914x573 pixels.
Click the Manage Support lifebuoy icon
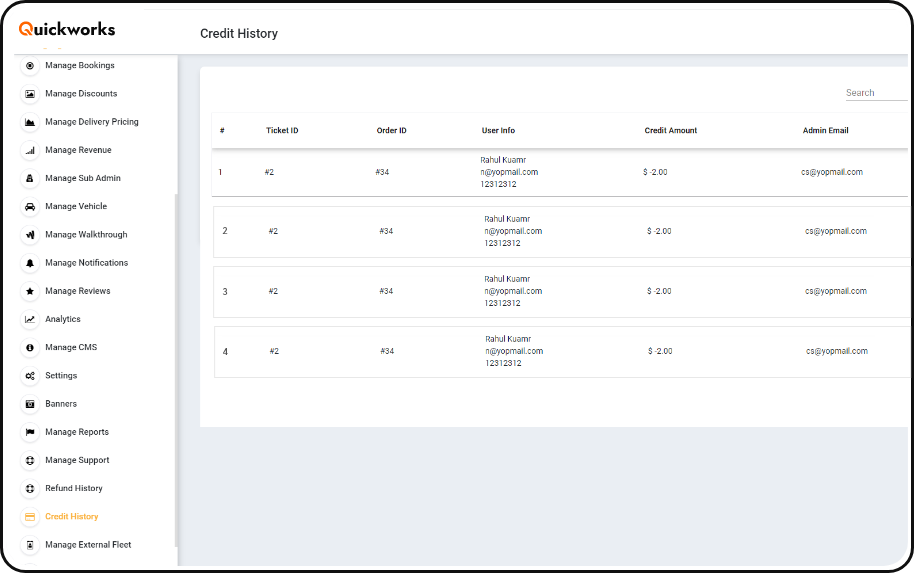click(30, 460)
